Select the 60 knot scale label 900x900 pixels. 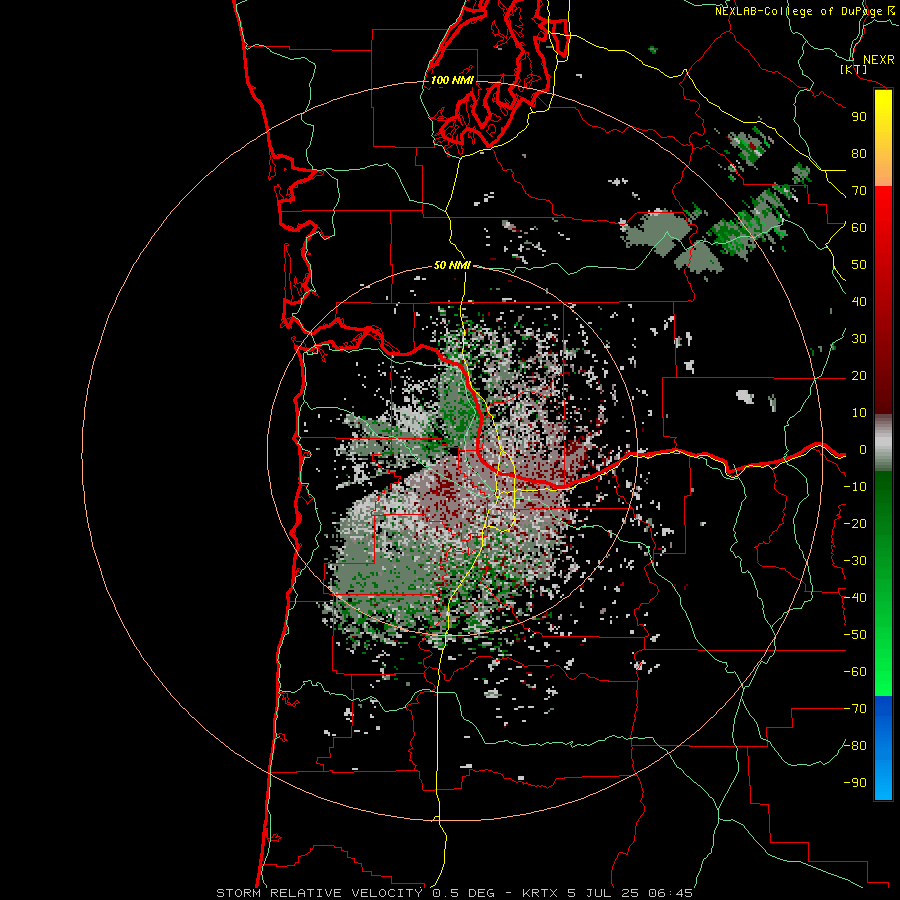pos(859,227)
